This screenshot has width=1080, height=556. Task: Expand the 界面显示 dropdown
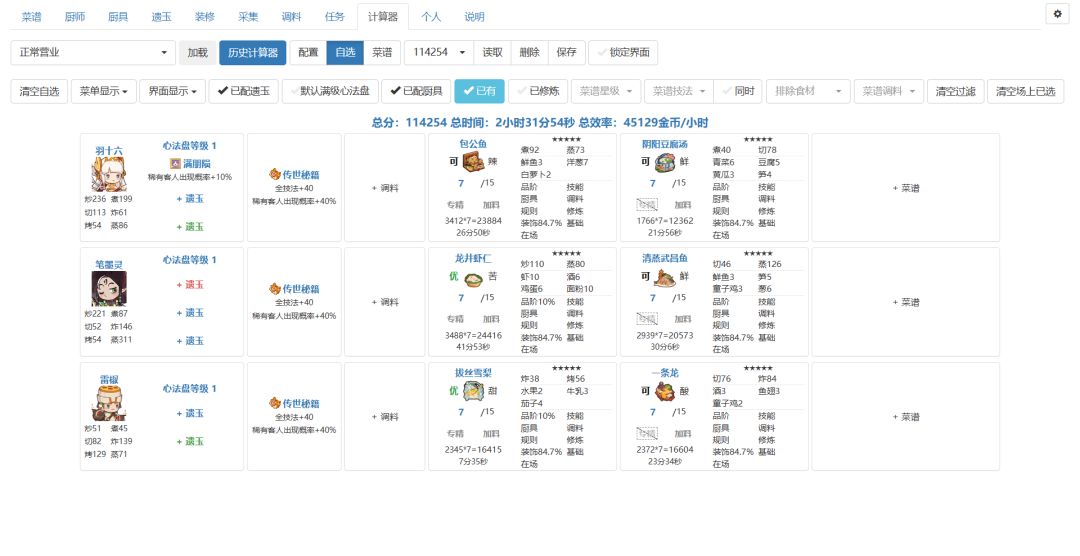(x=173, y=91)
